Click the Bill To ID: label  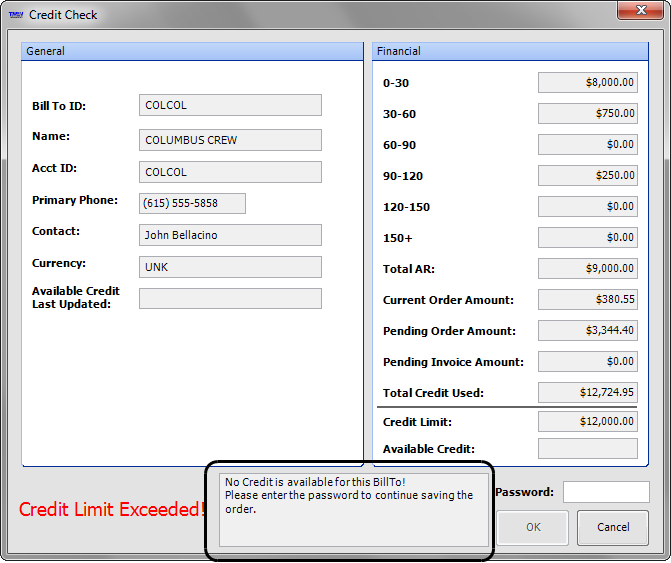pos(59,106)
